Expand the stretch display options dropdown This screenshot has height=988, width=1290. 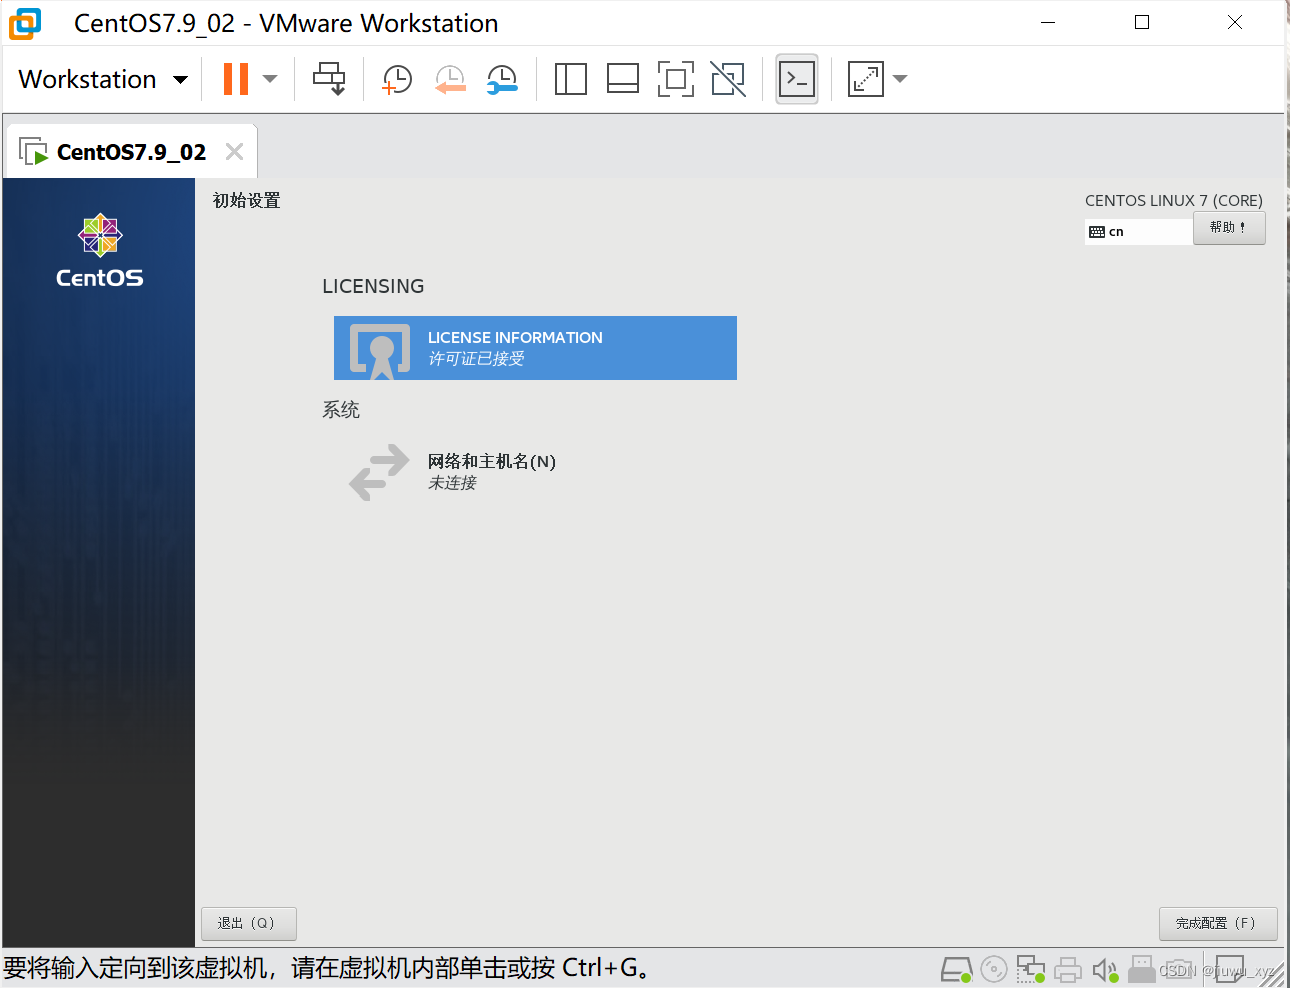900,79
